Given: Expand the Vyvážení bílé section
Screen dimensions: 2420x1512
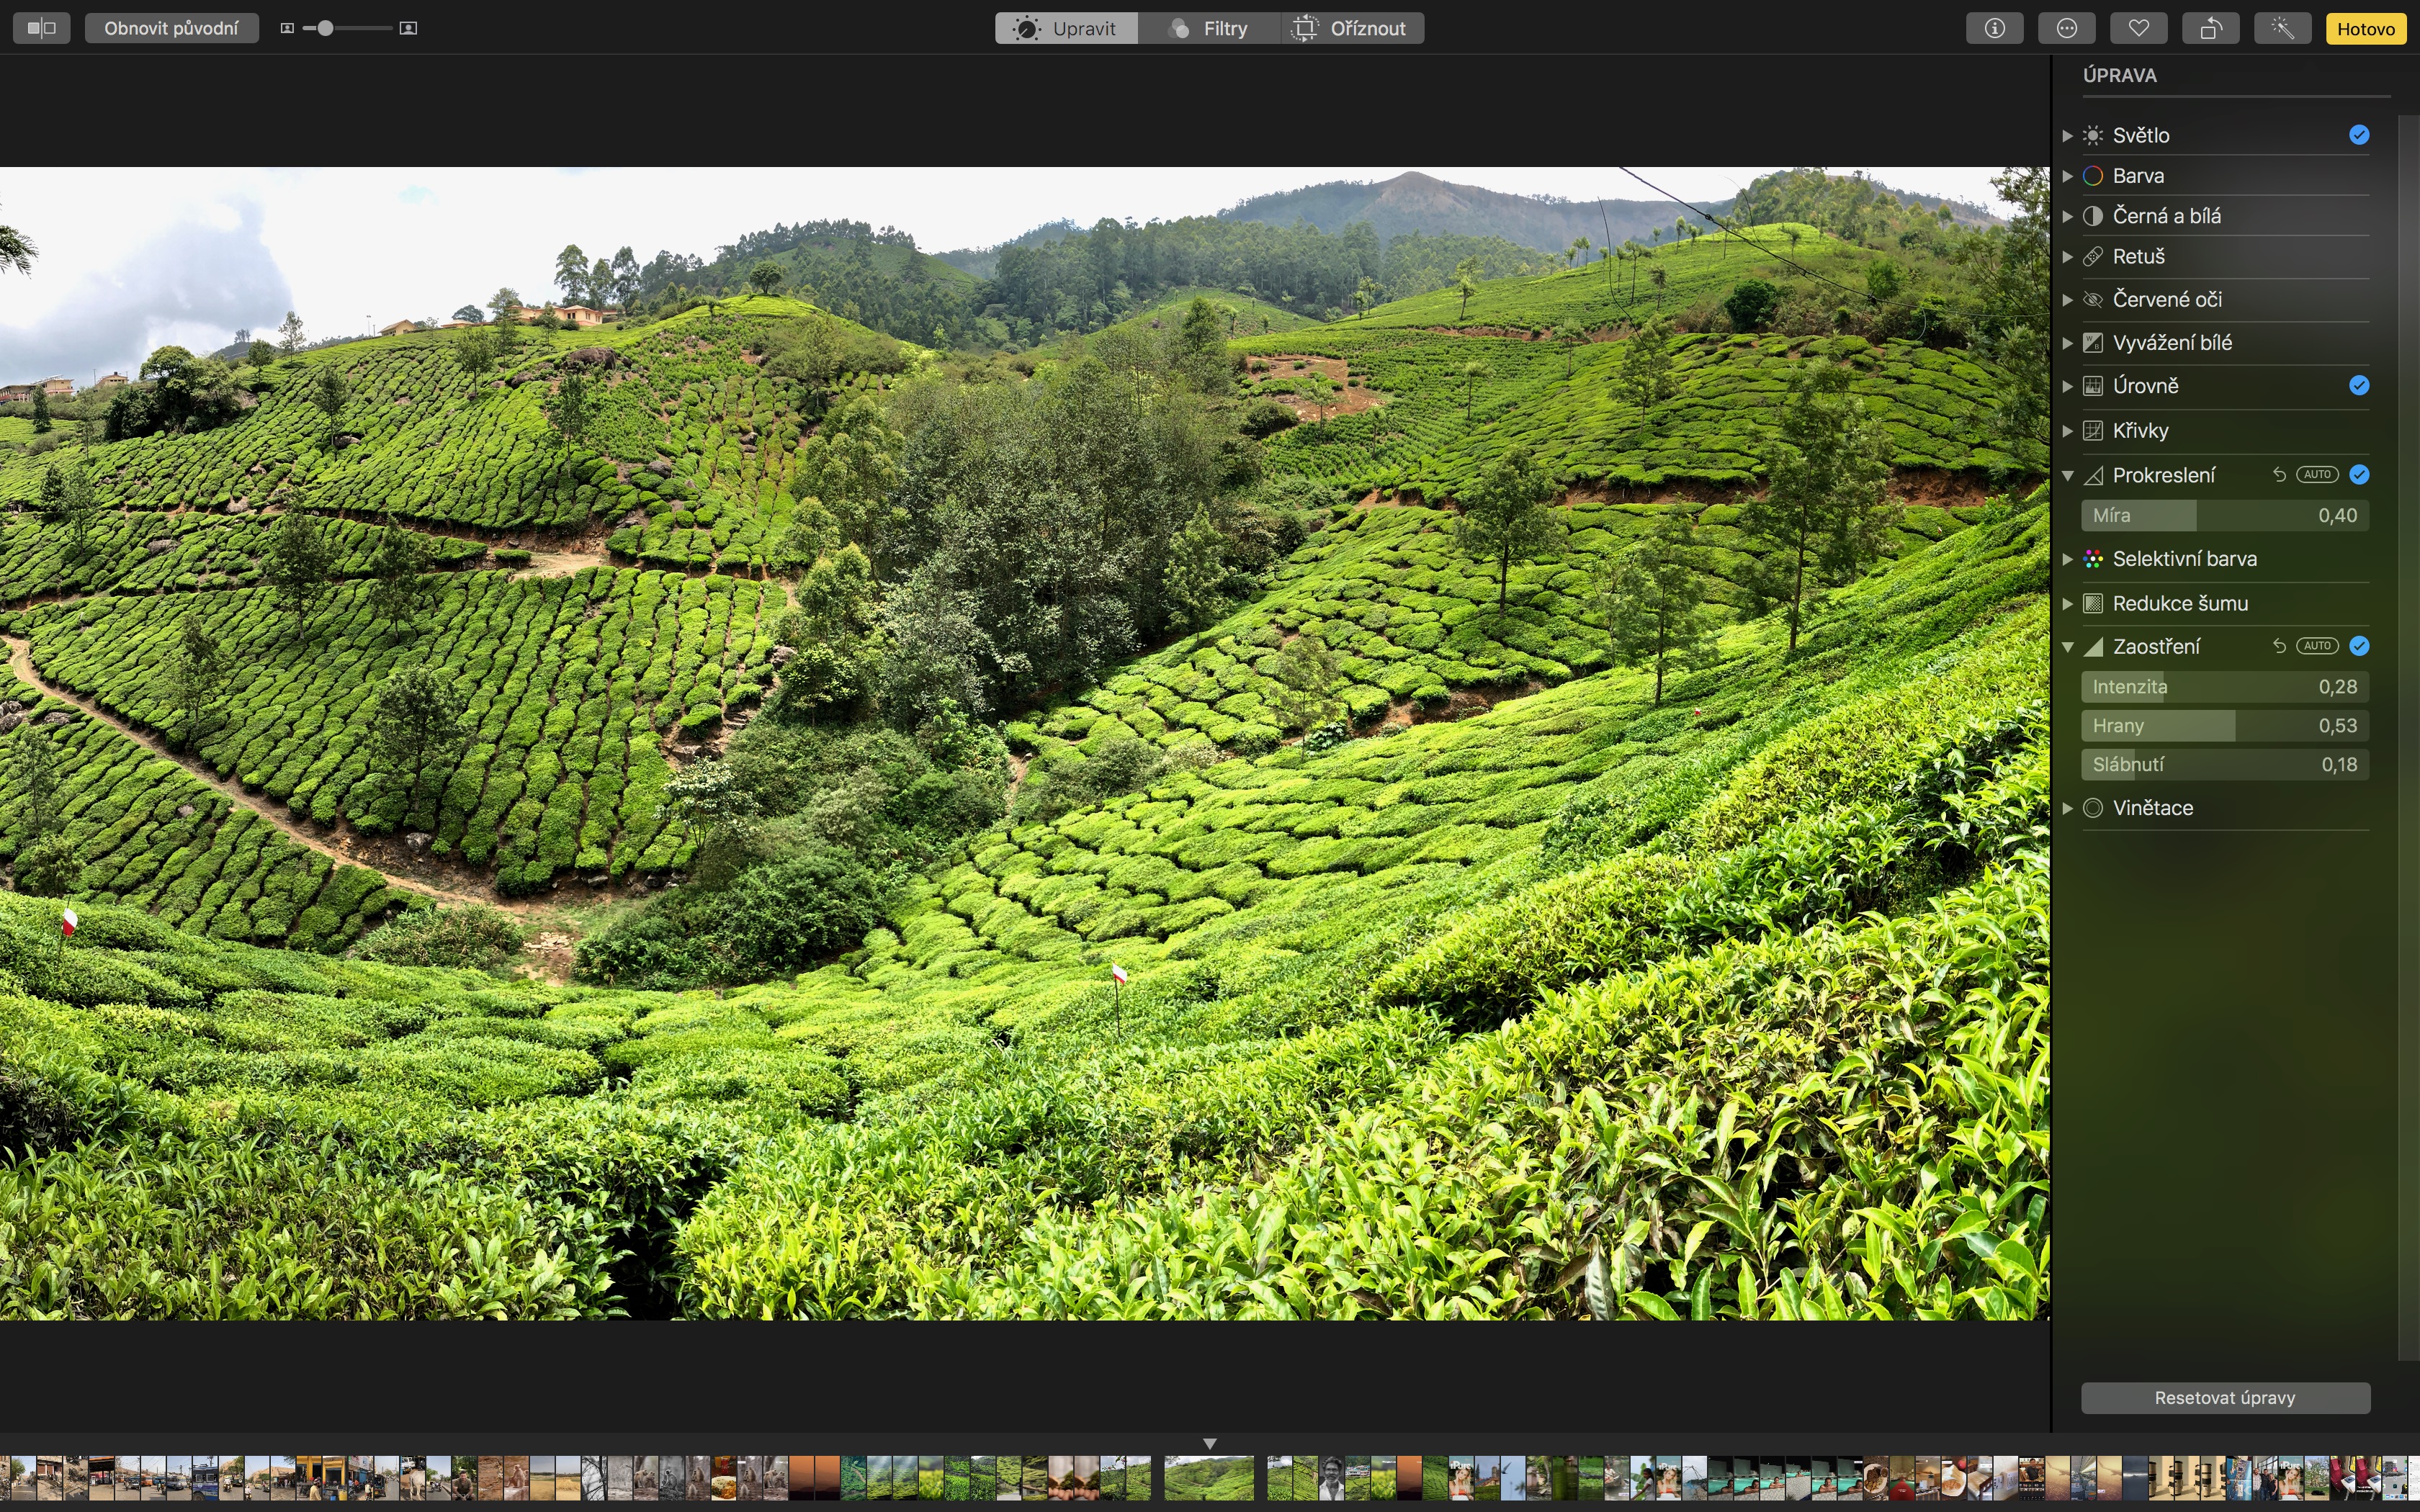Looking at the screenshot, I should [x=2067, y=343].
